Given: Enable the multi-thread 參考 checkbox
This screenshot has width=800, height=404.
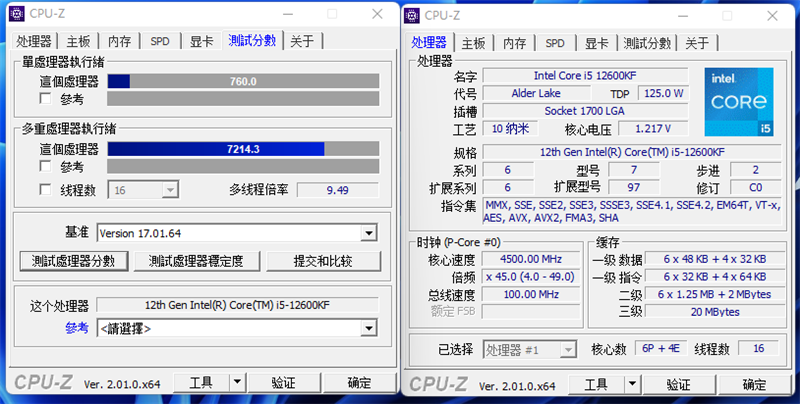Looking at the screenshot, I should [x=45, y=166].
